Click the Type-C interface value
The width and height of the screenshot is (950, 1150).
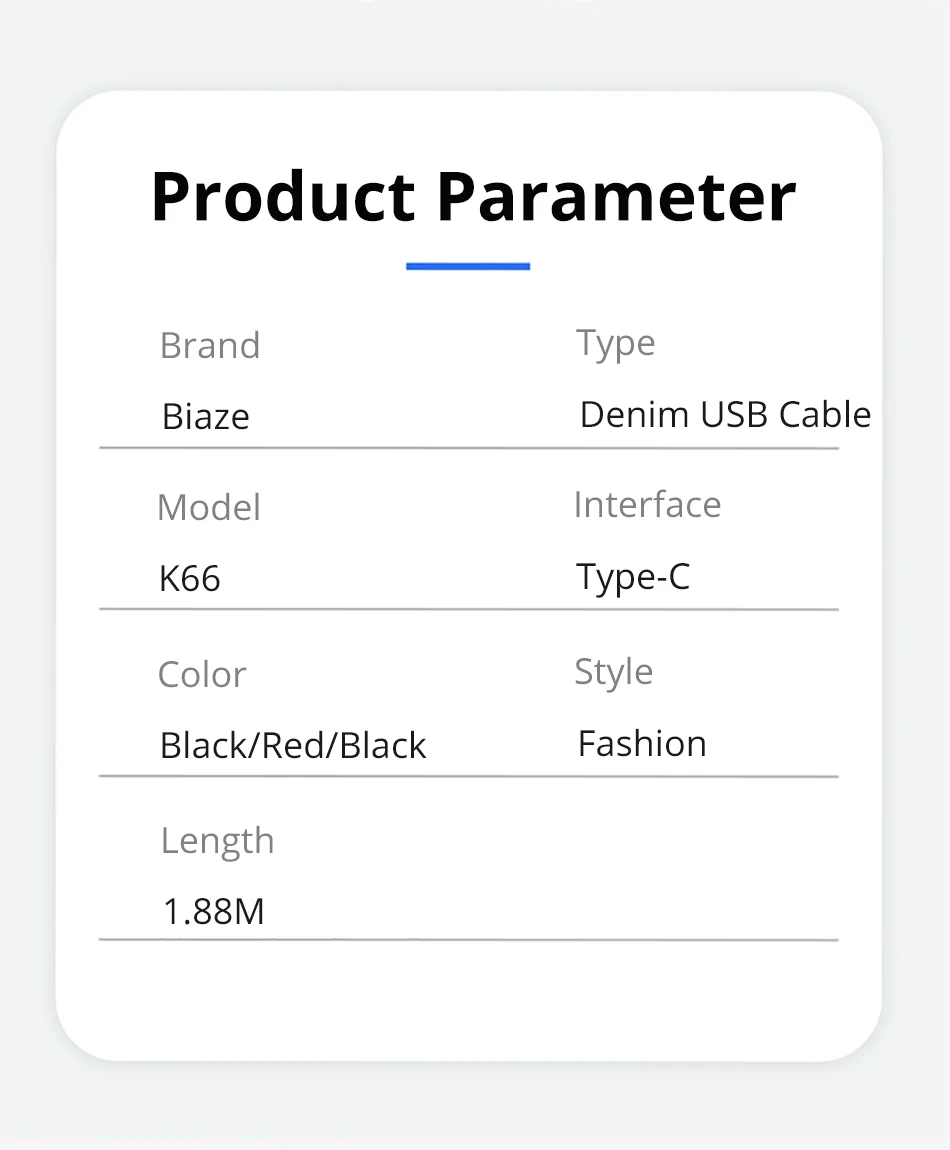(x=633, y=578)
